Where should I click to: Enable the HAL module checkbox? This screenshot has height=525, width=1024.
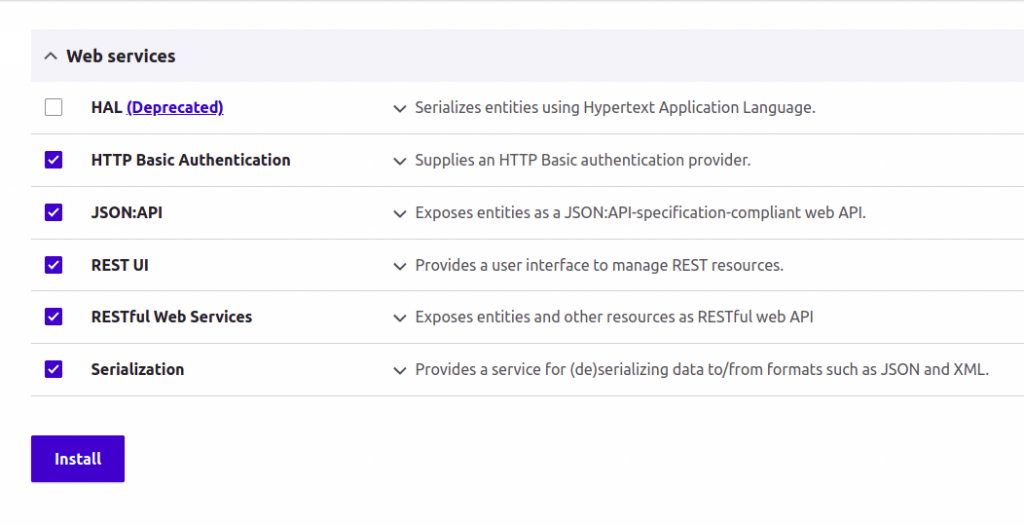[54, 107]
